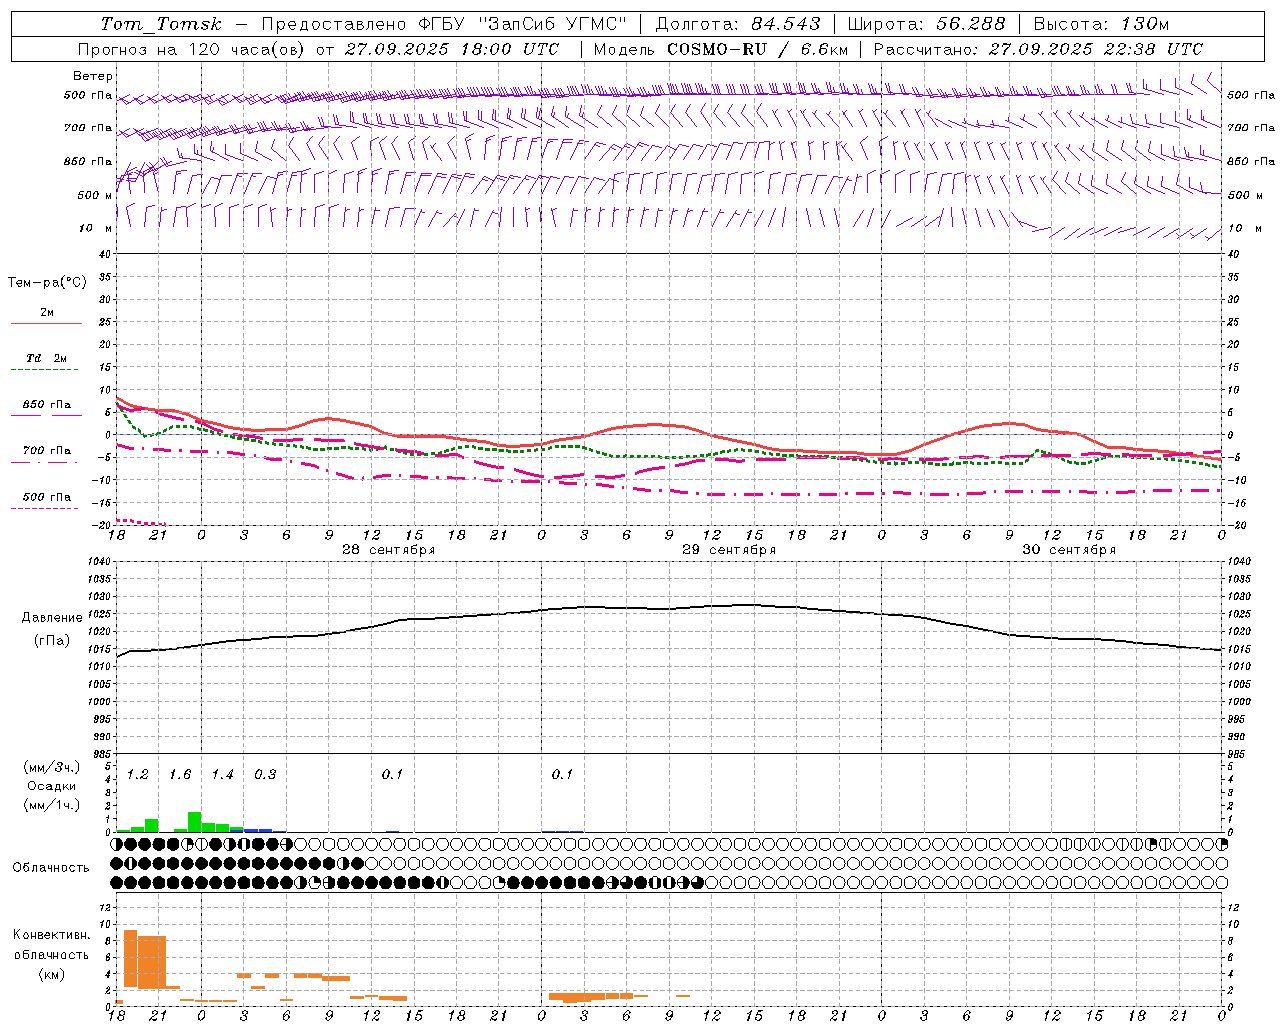Click the 'Осадки' precipitation label

(52, 786)
